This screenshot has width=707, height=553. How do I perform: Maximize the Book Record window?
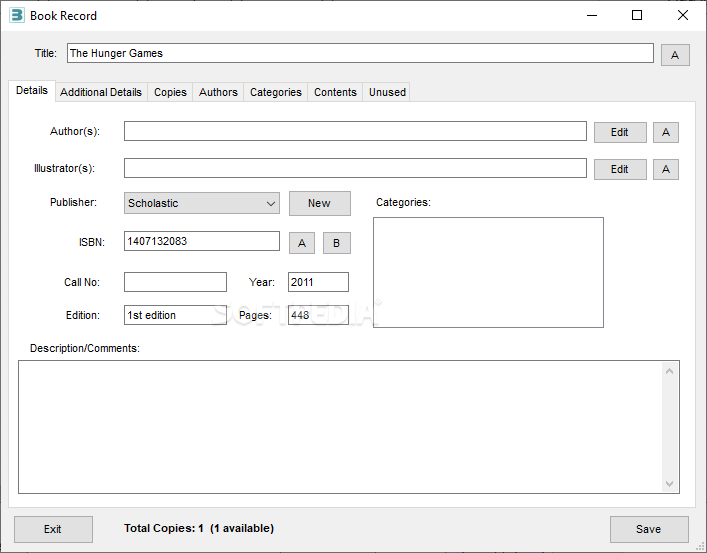(x=637, y=15)
